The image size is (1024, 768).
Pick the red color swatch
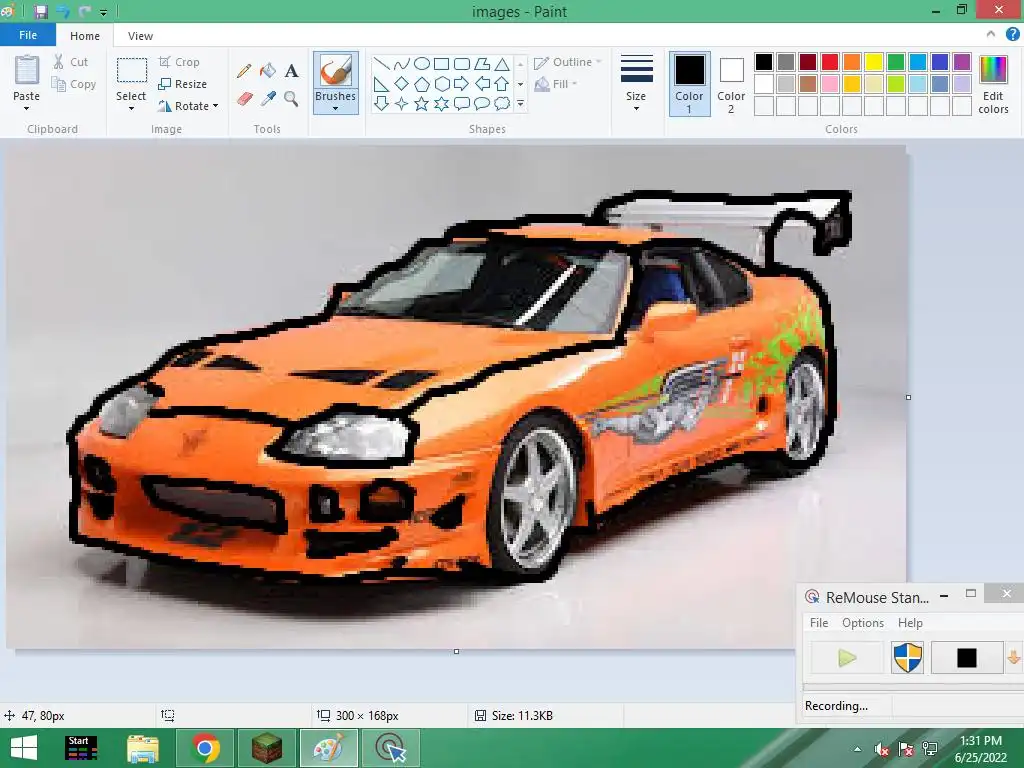(x=830, y=62)
